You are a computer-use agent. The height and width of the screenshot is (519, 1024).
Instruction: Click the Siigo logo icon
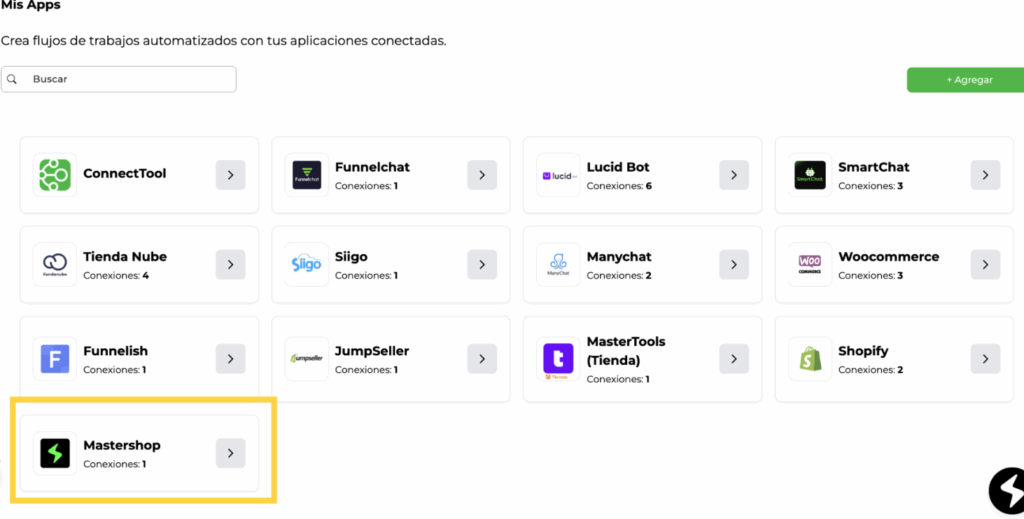coord(306,265)
